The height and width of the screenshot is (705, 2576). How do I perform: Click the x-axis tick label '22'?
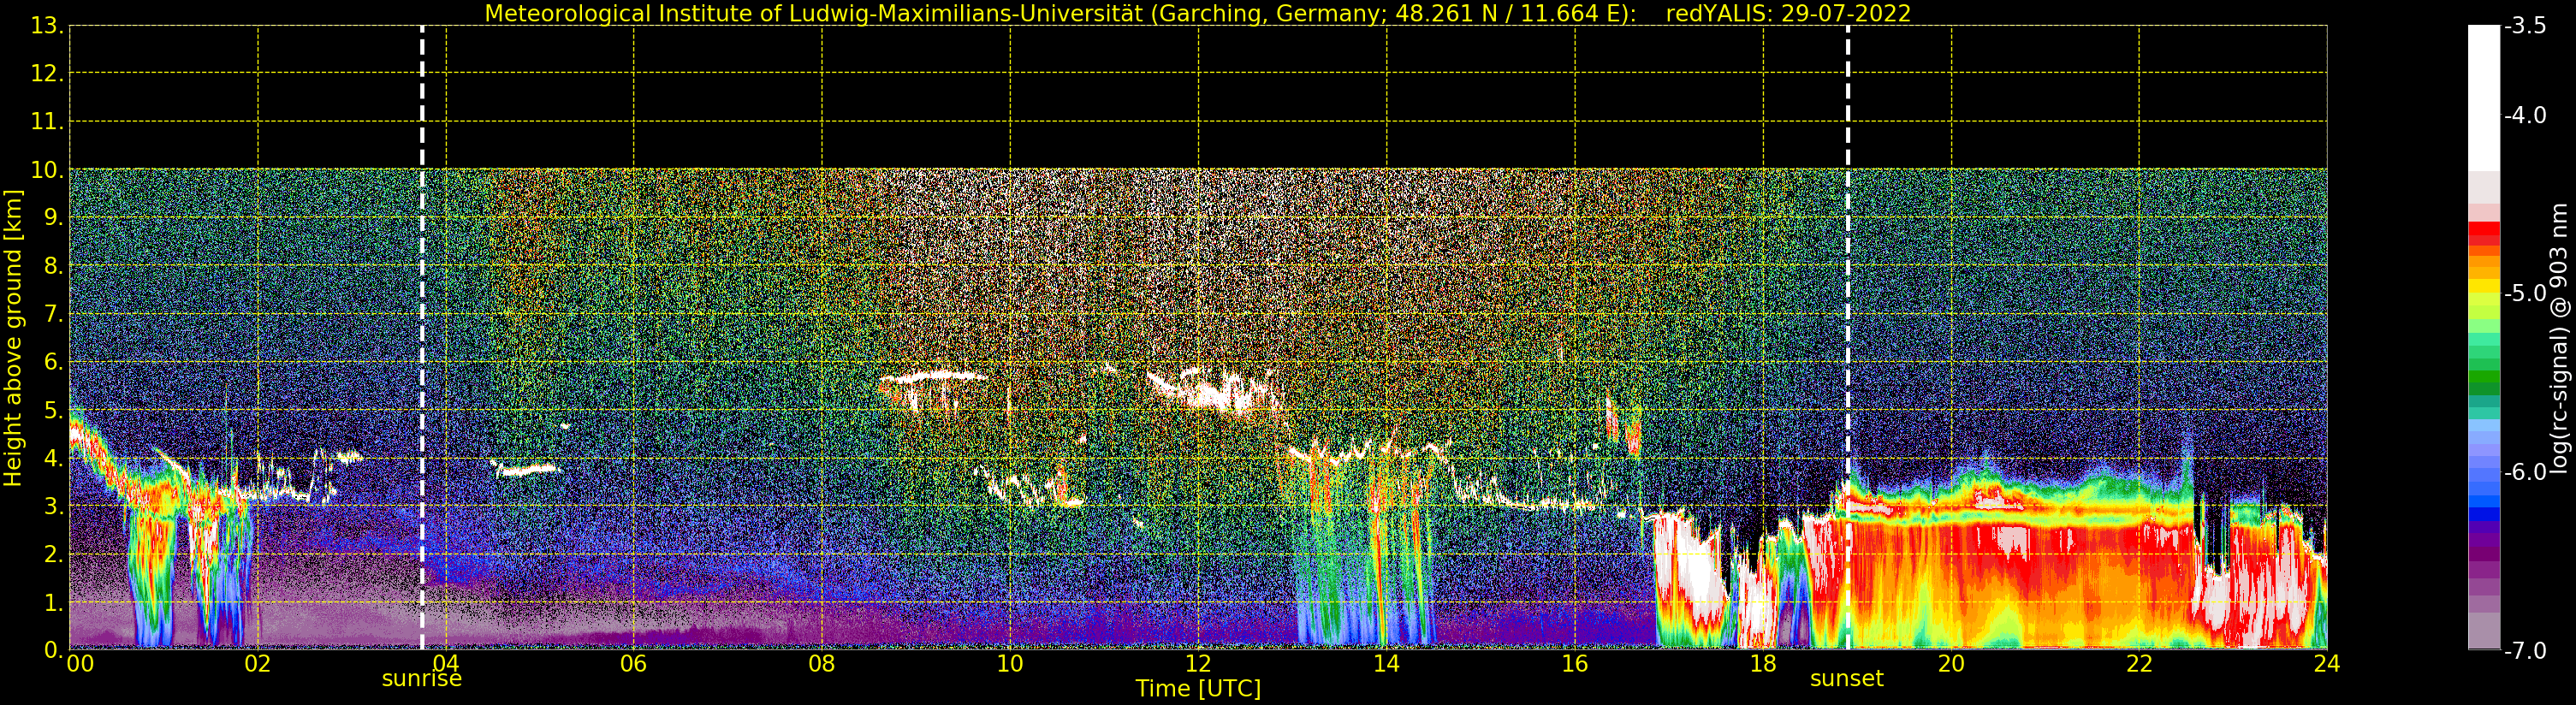[x=2139, y=664]
